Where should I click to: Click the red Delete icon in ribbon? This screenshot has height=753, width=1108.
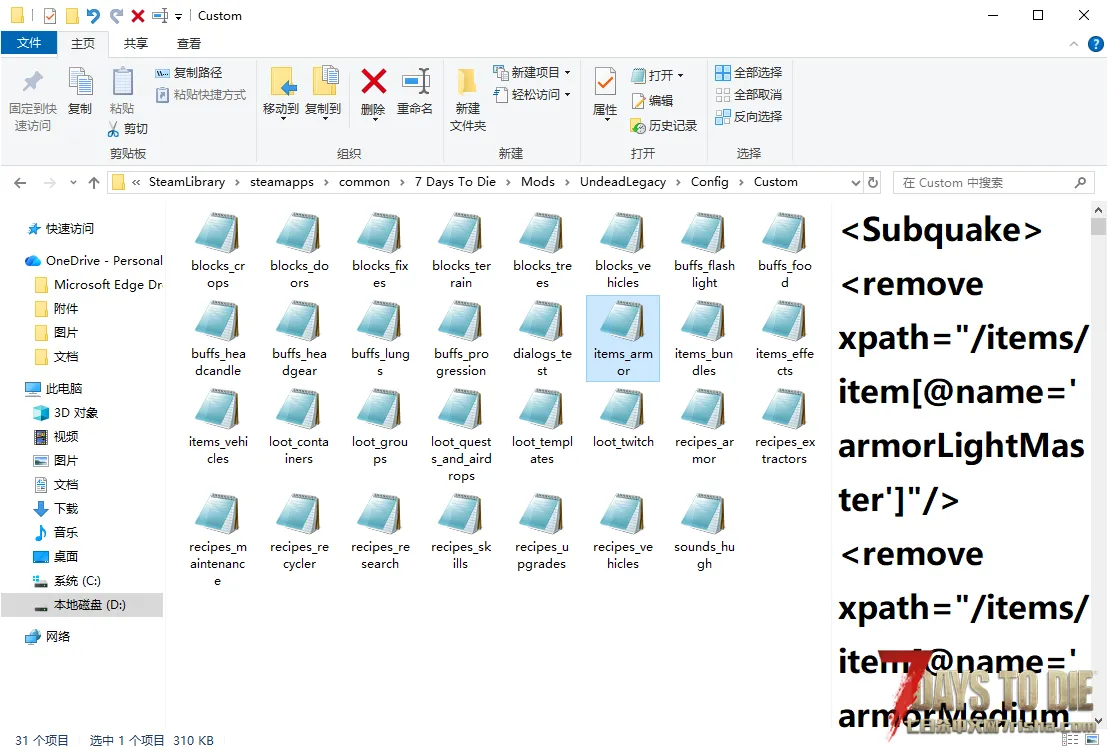pos(373,82)
